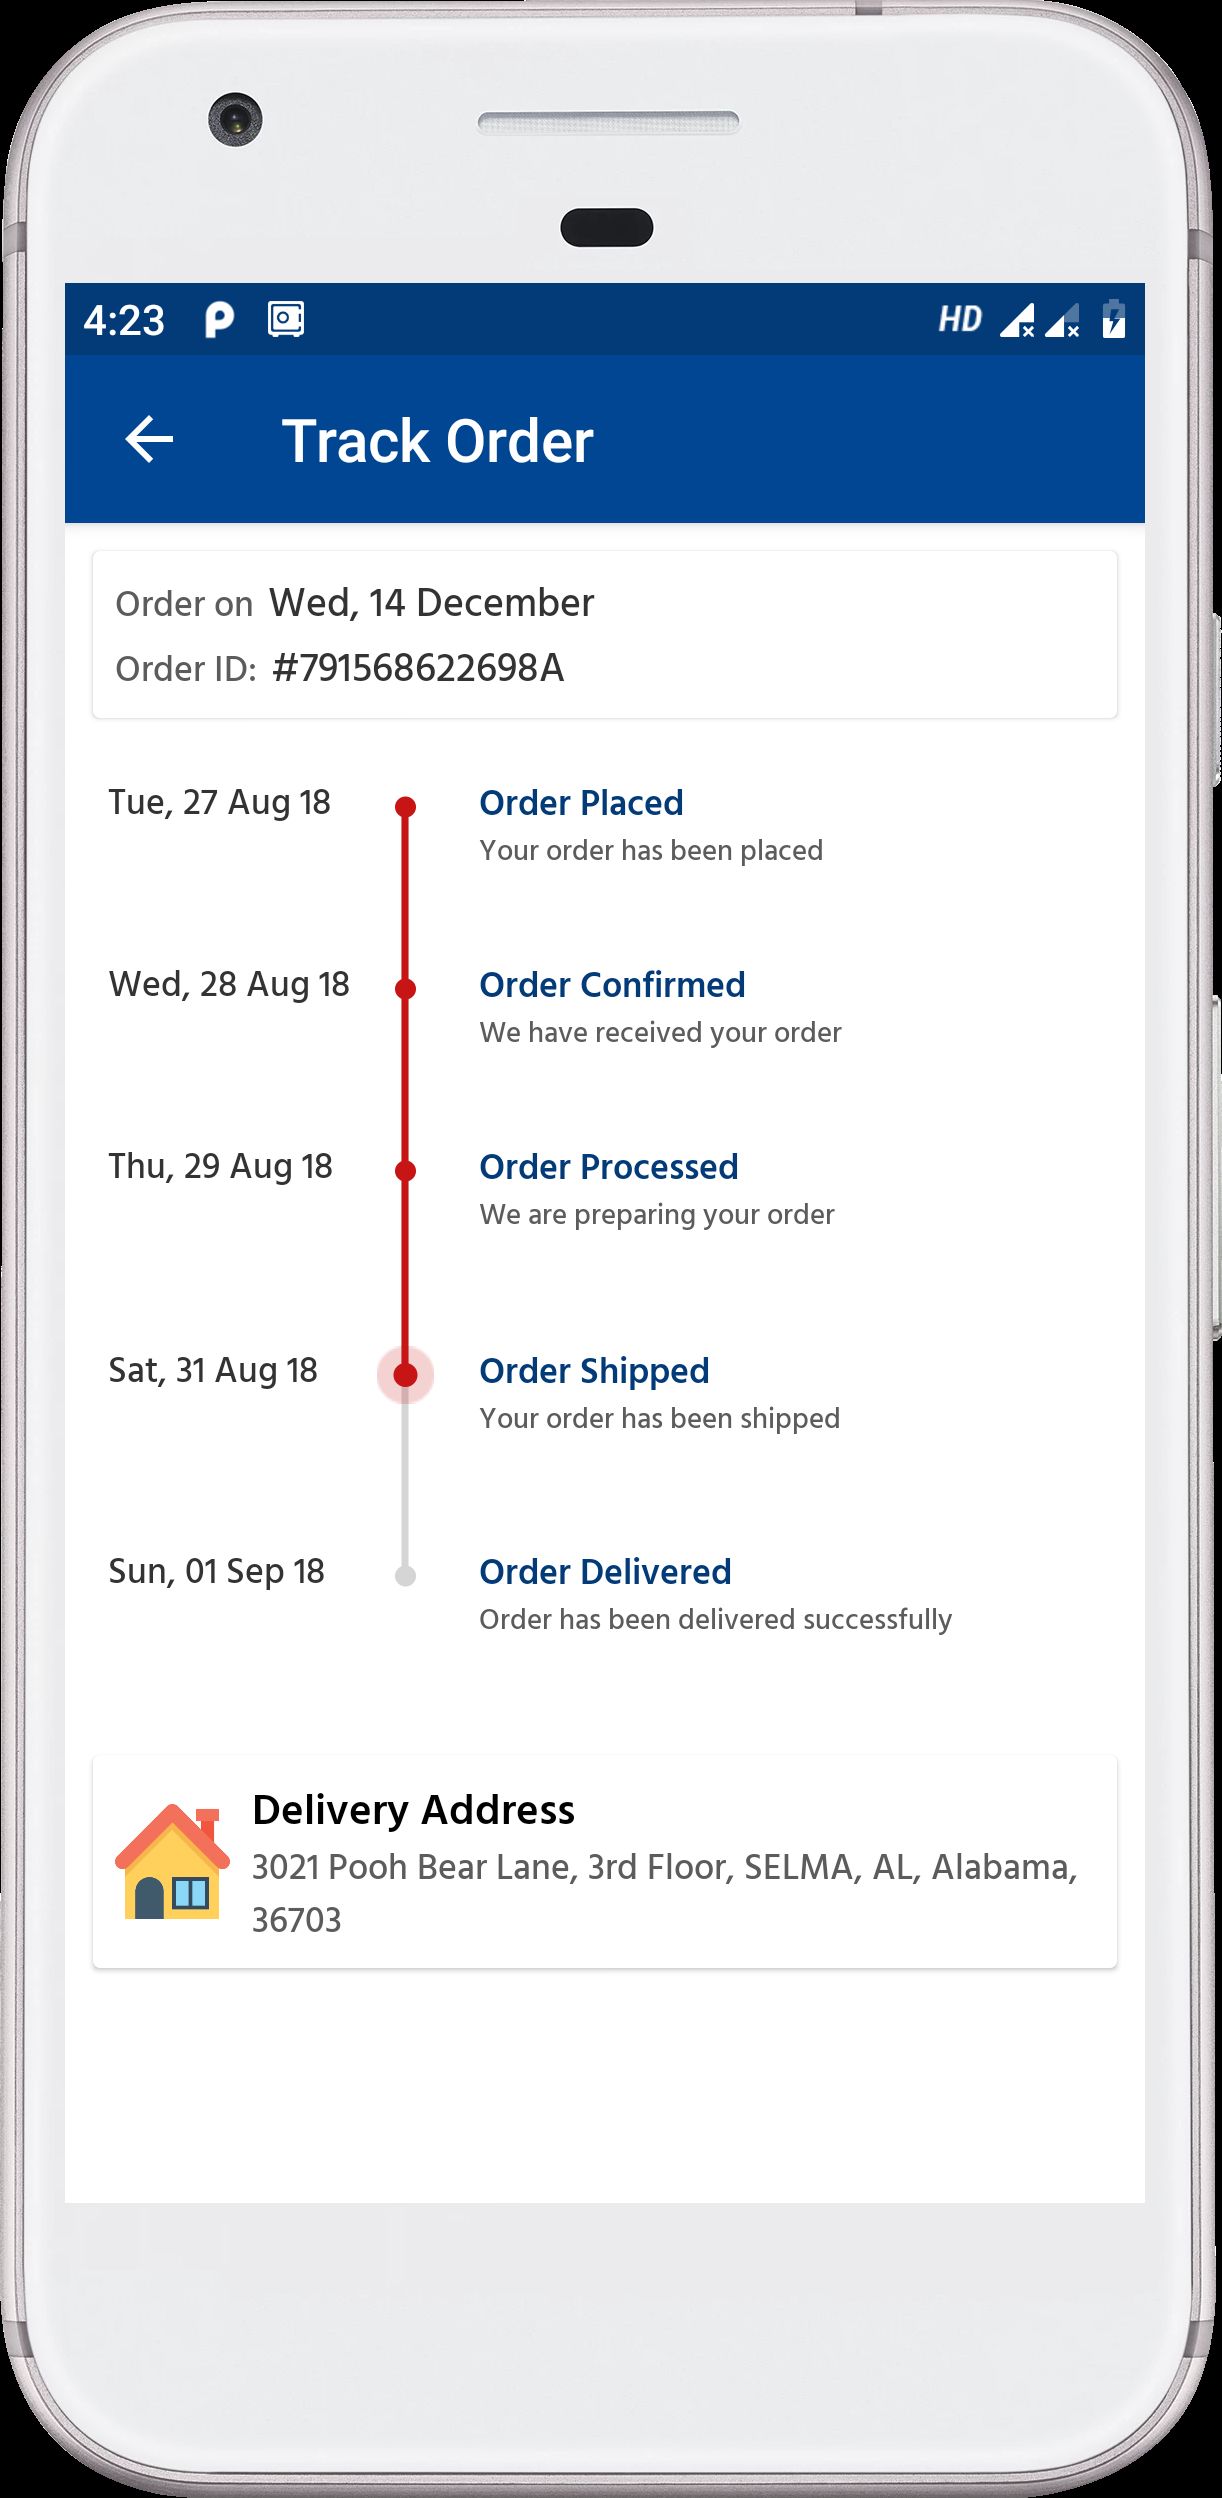Select the Order Processed timeline dot

(x=405, y=1170)
